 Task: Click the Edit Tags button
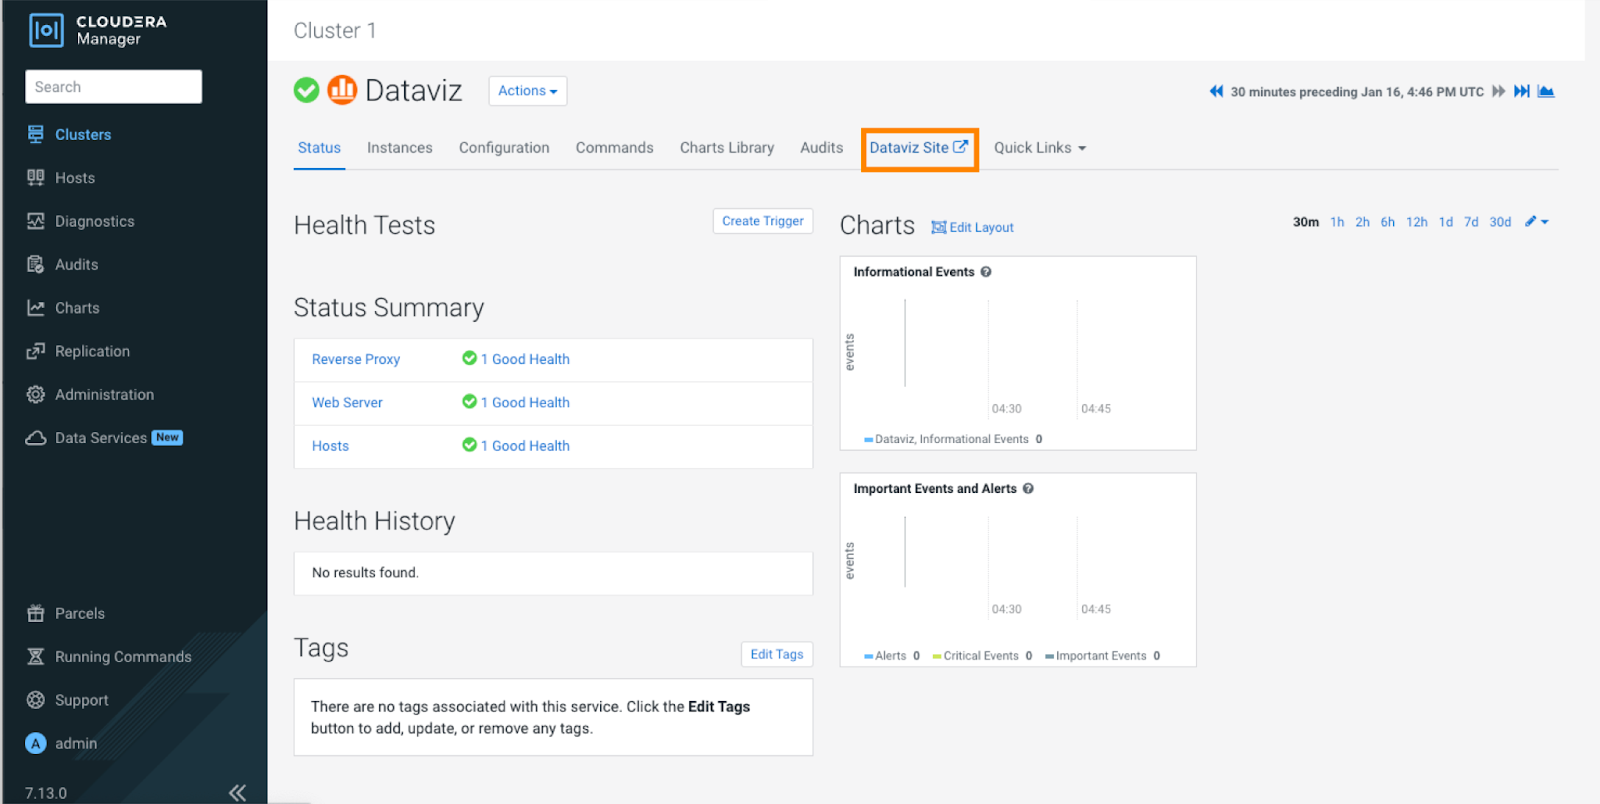[776, 654]
